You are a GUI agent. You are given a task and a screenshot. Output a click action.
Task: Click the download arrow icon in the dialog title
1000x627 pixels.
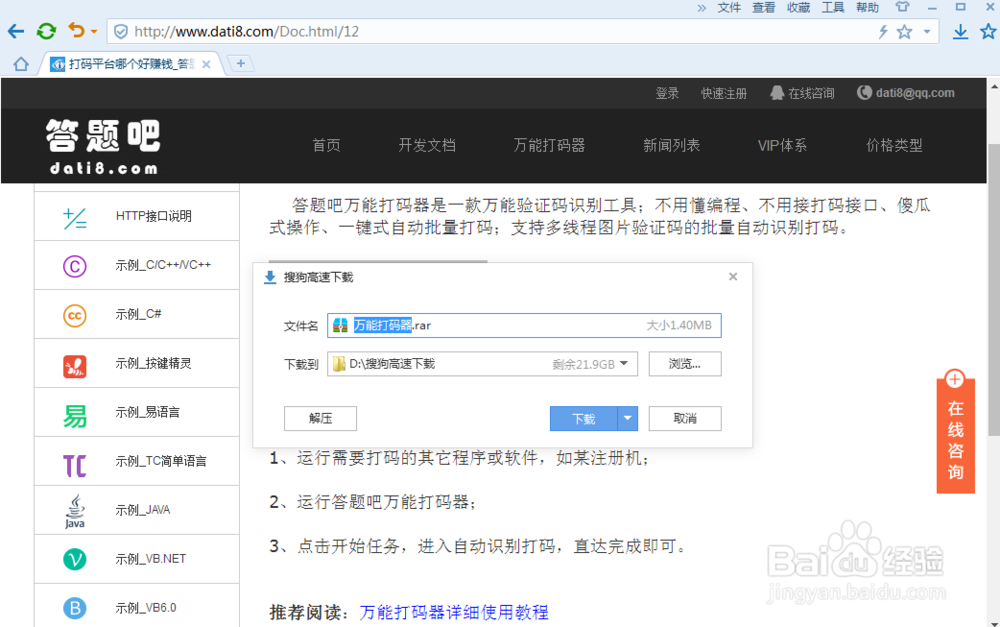[270, 277]
